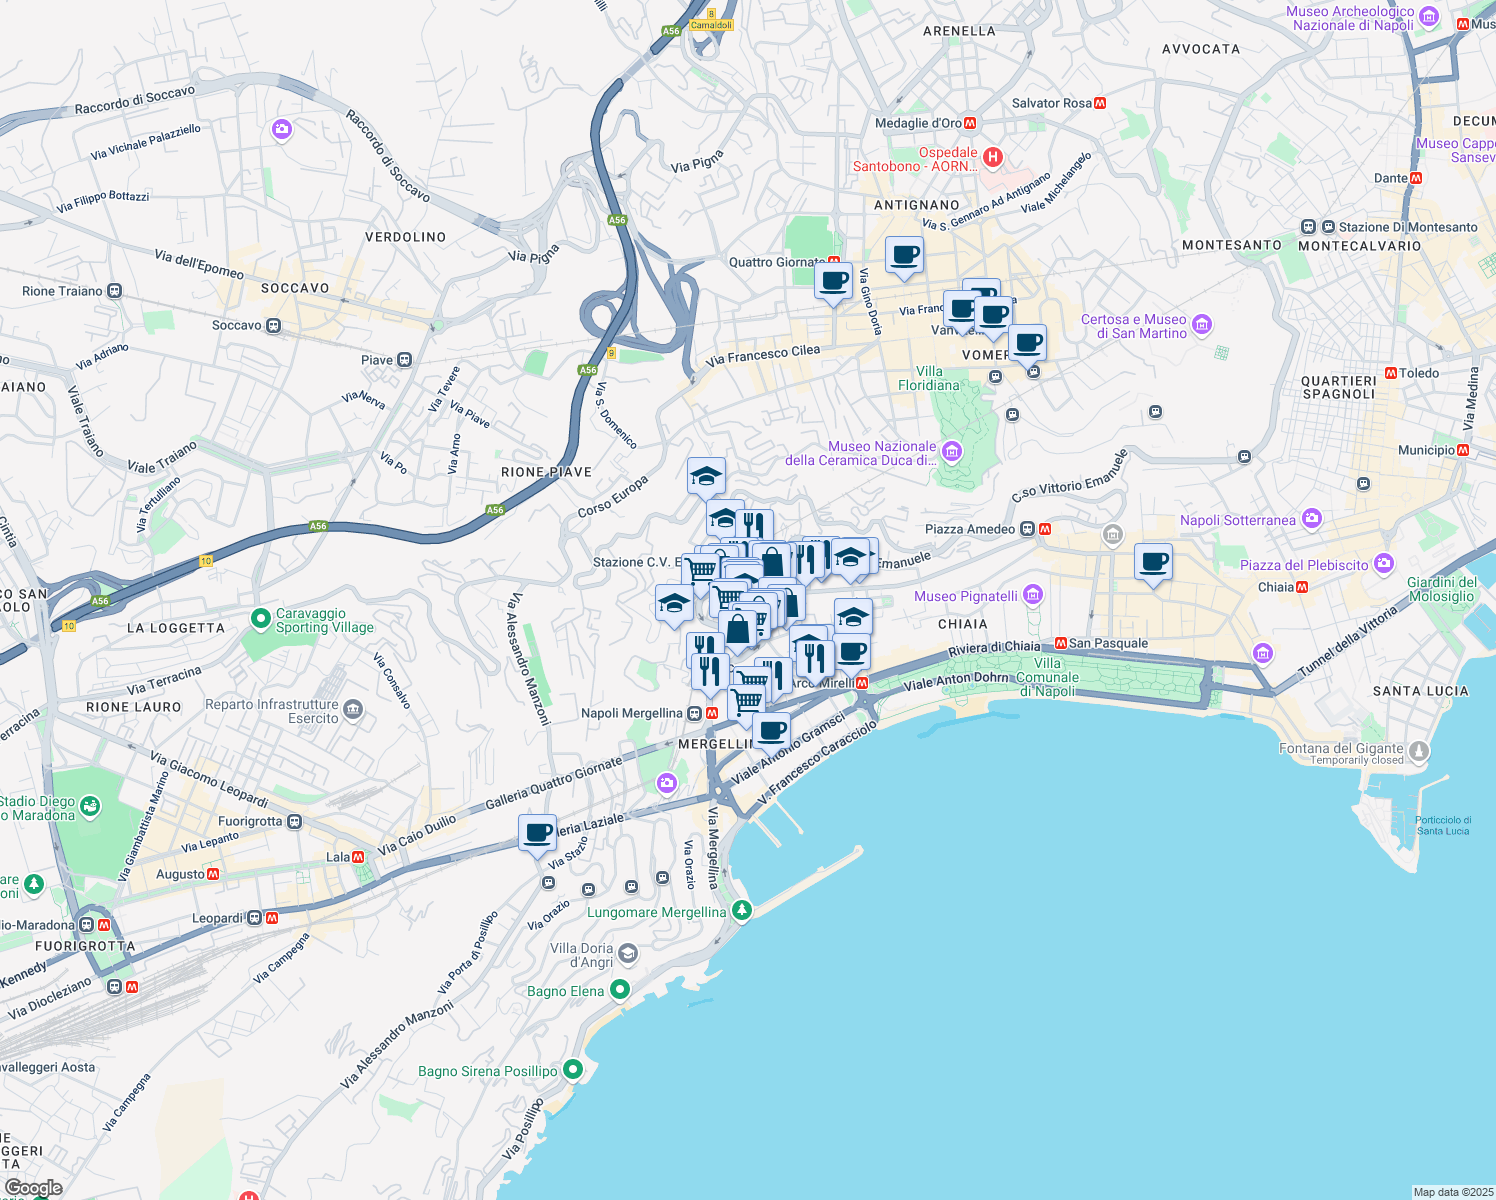Image resolution: width=1496 pixels, height=1200 pixels.
Task: Select the cafe marker near Quattro Giornate
Action: coord(833,281)
